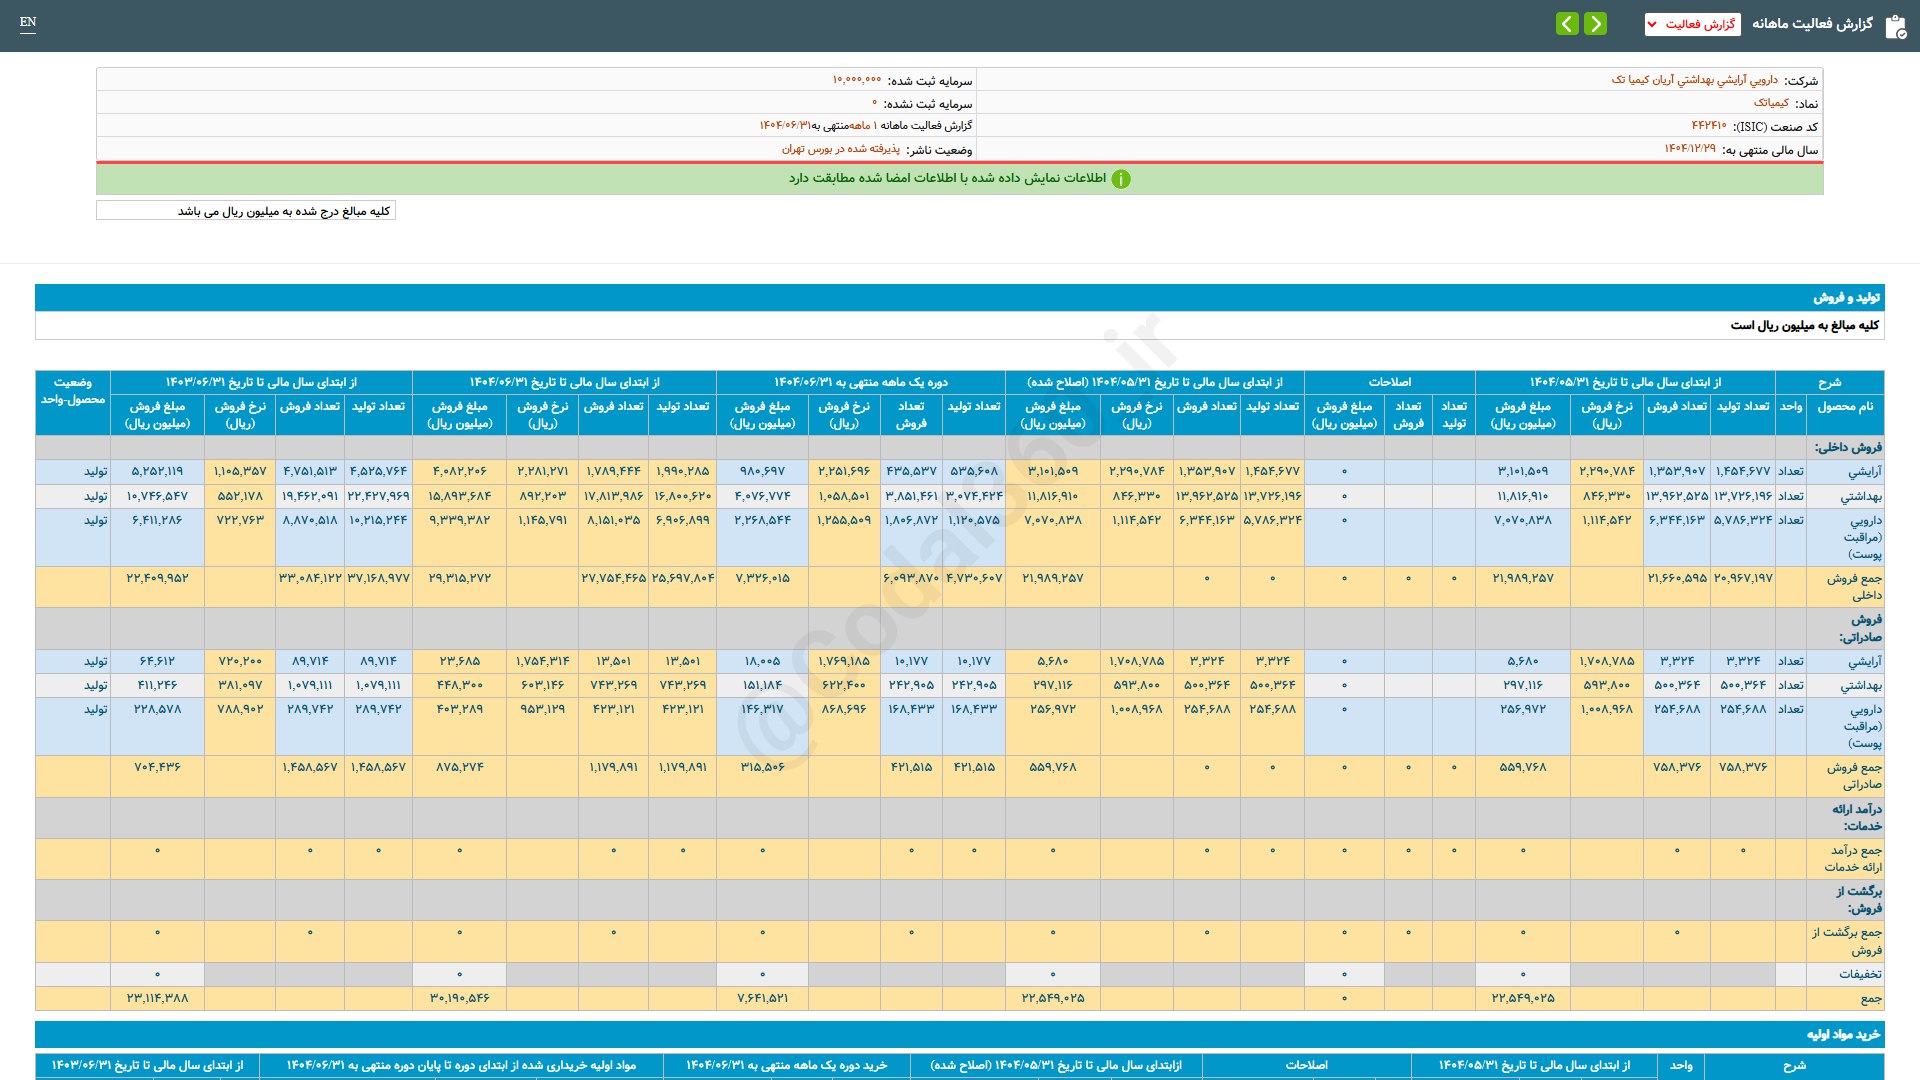Click the وضعیت محصول-واحد column header

point(72,391)
